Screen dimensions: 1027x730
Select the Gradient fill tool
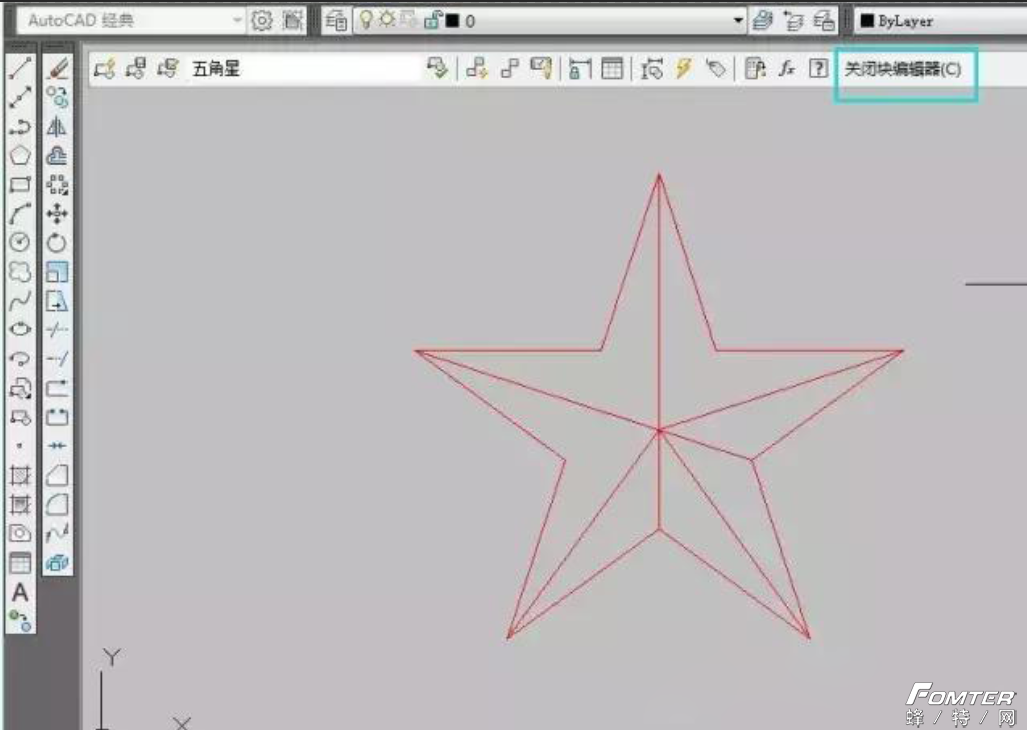[20, 504]
